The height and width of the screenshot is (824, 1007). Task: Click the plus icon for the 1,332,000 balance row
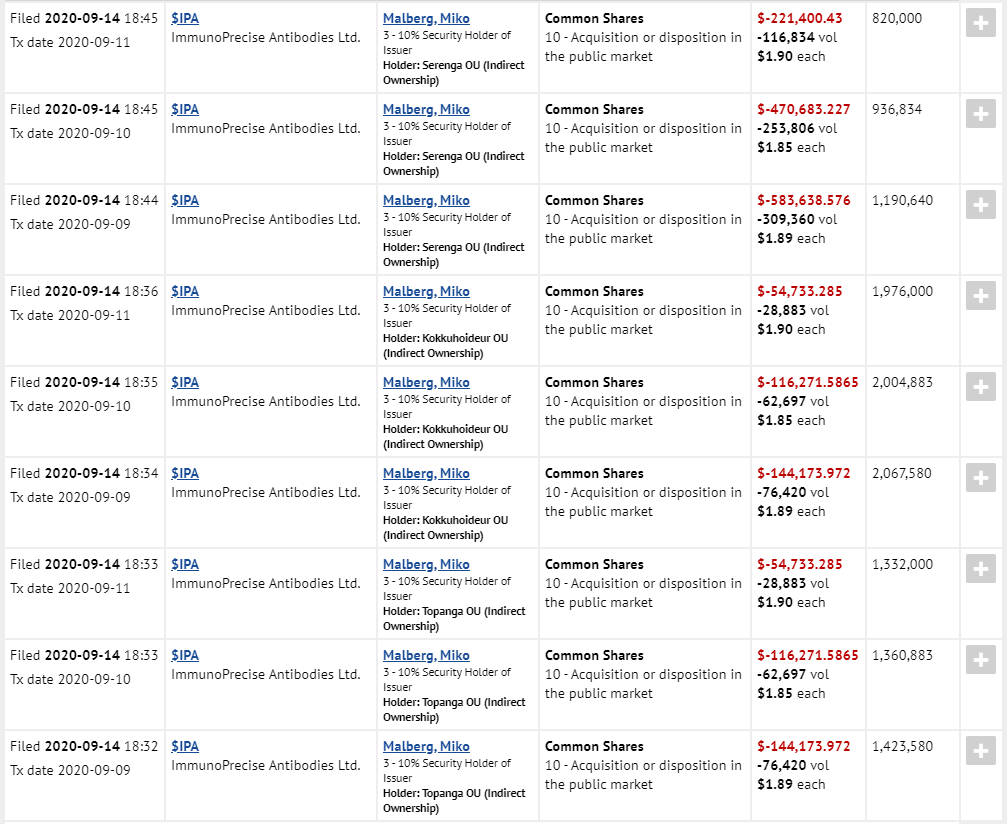980,570
